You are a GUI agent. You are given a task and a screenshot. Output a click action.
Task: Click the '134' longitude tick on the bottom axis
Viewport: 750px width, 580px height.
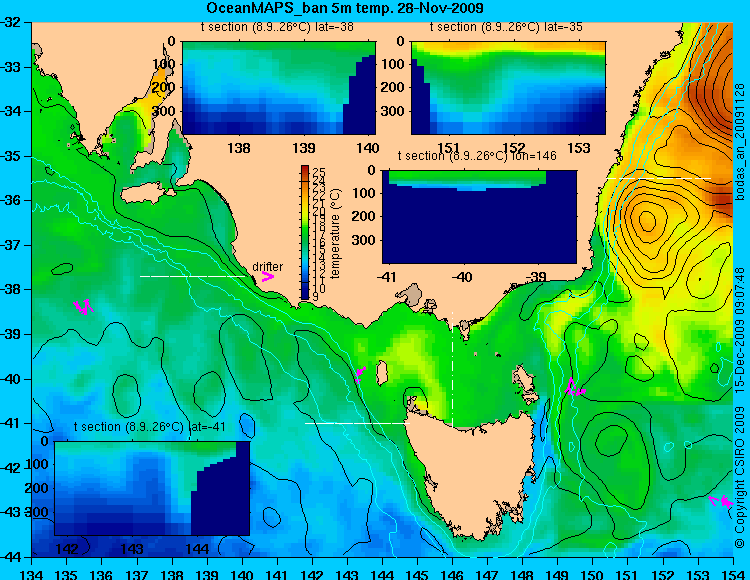[31, 574]
